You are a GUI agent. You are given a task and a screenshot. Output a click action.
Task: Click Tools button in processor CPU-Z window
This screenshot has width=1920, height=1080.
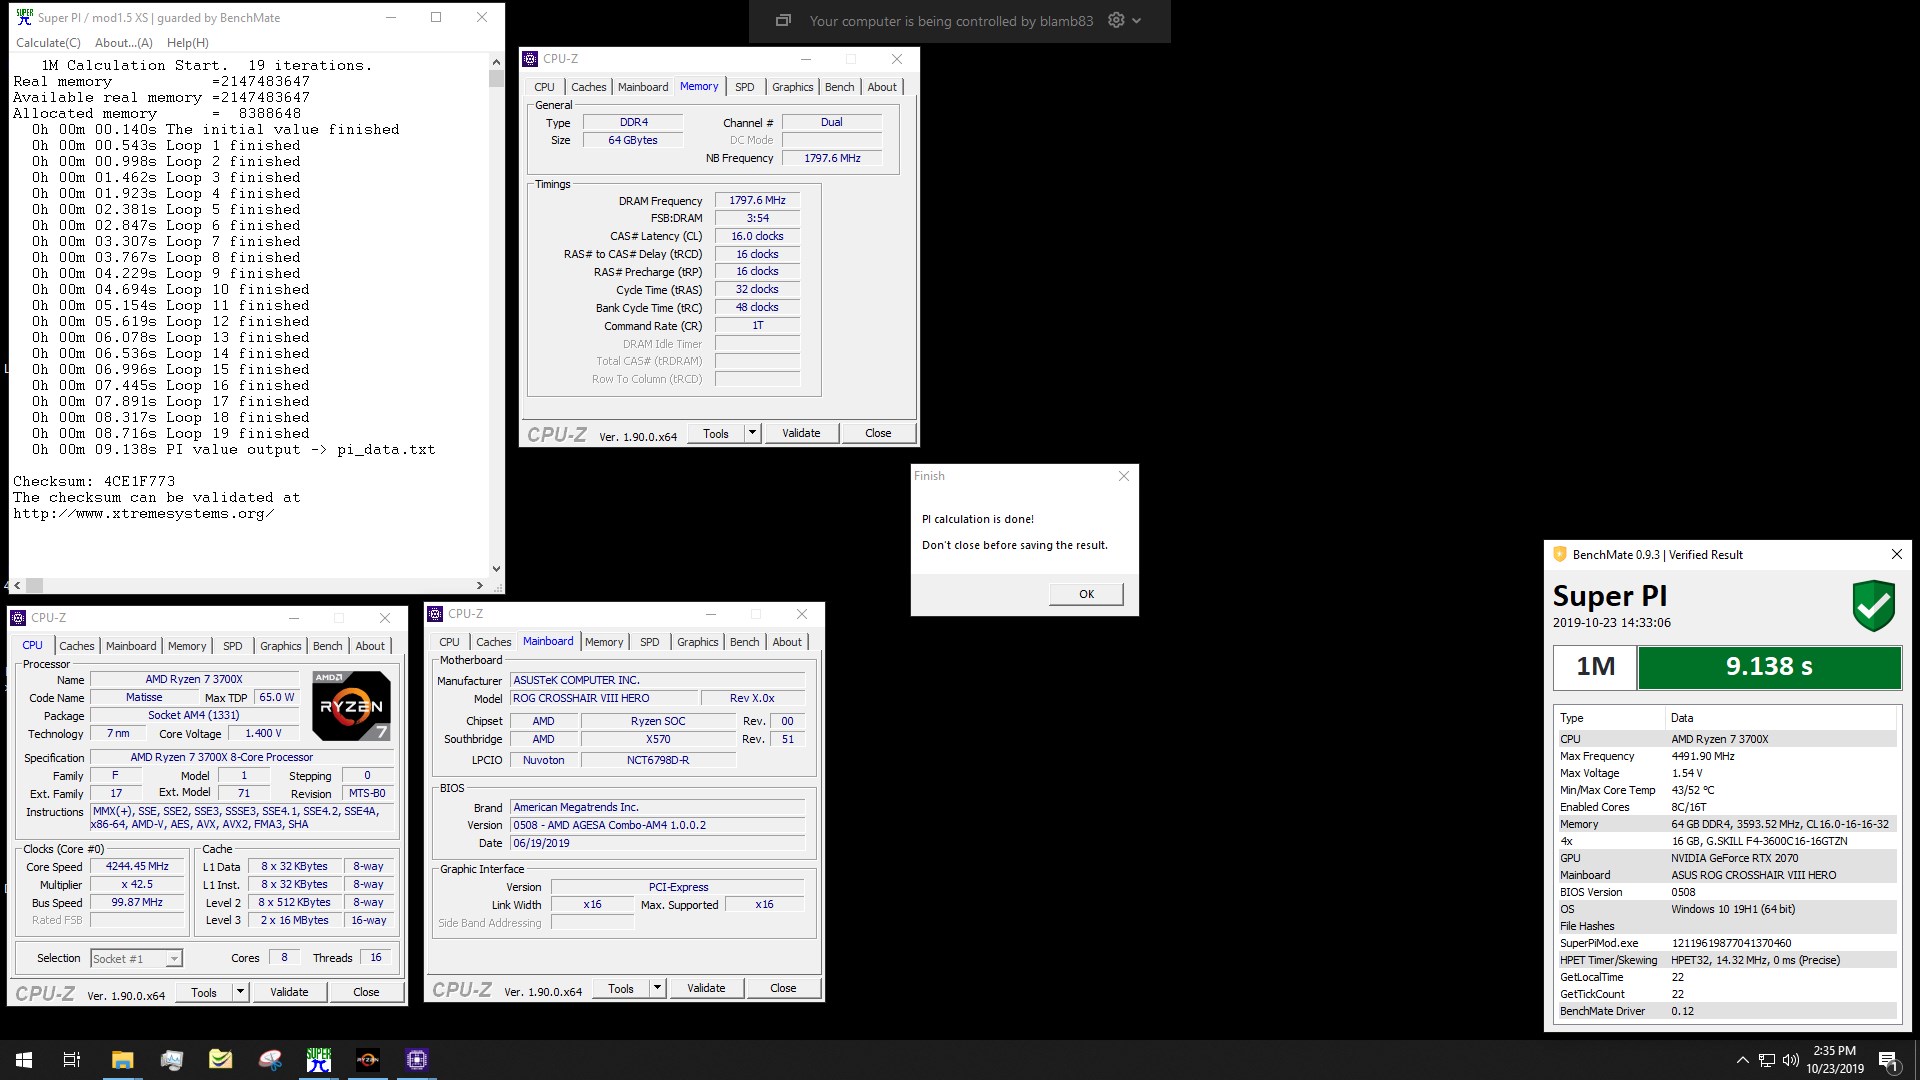pyautogui.click(x=204, y=992)
